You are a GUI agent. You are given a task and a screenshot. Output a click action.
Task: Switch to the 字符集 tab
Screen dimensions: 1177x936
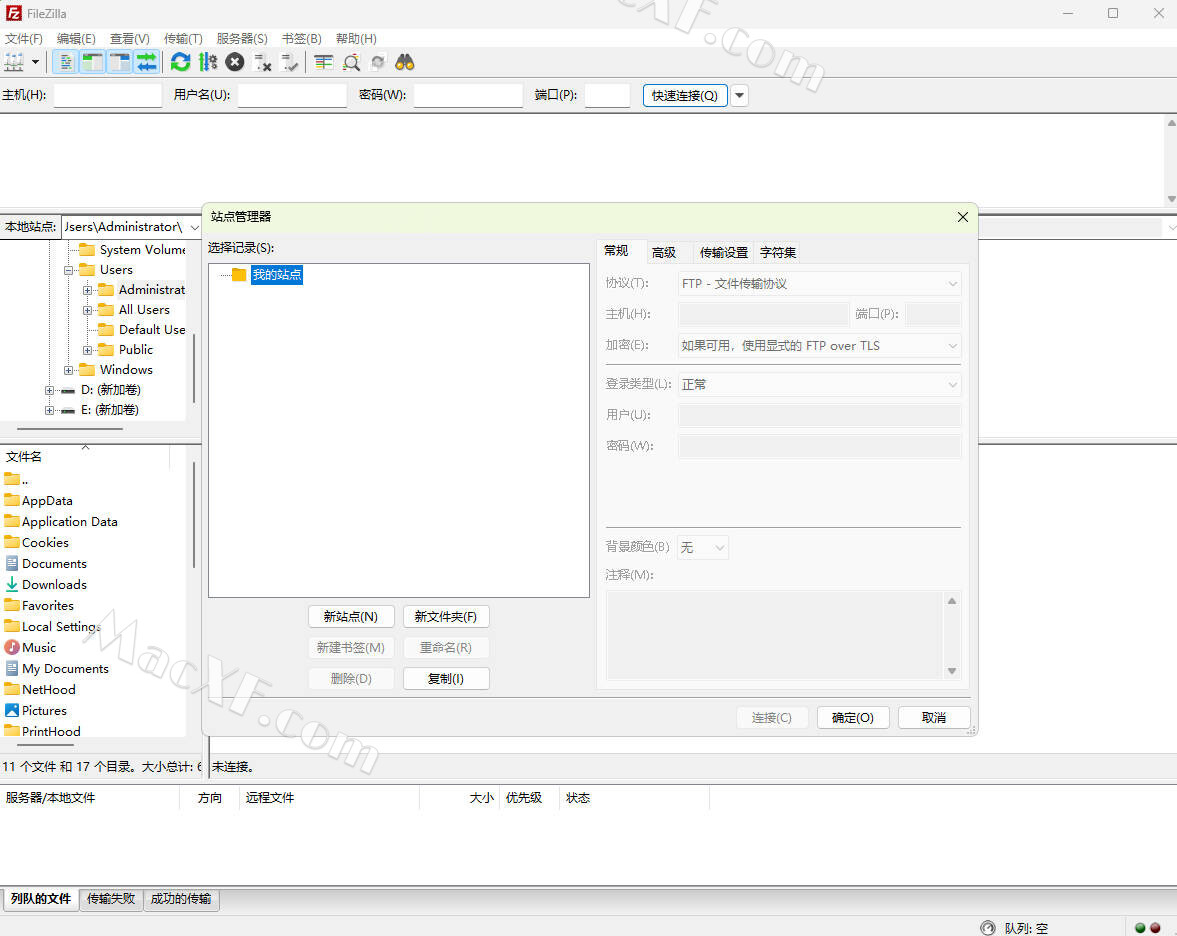[778, 252]
